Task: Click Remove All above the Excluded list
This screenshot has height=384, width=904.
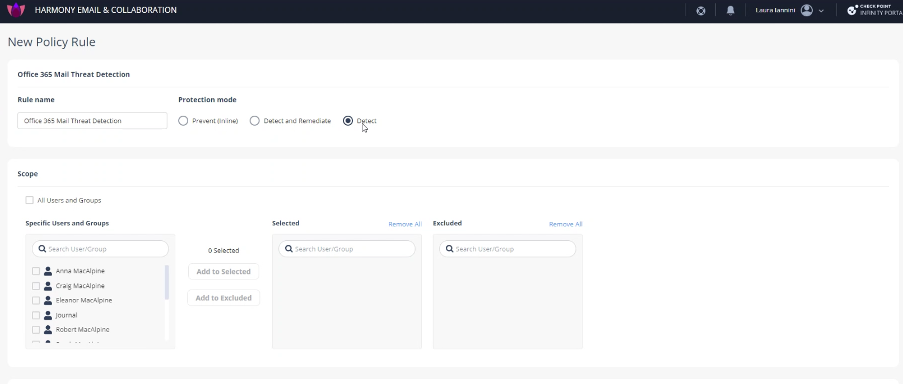Action: [566, 224]
